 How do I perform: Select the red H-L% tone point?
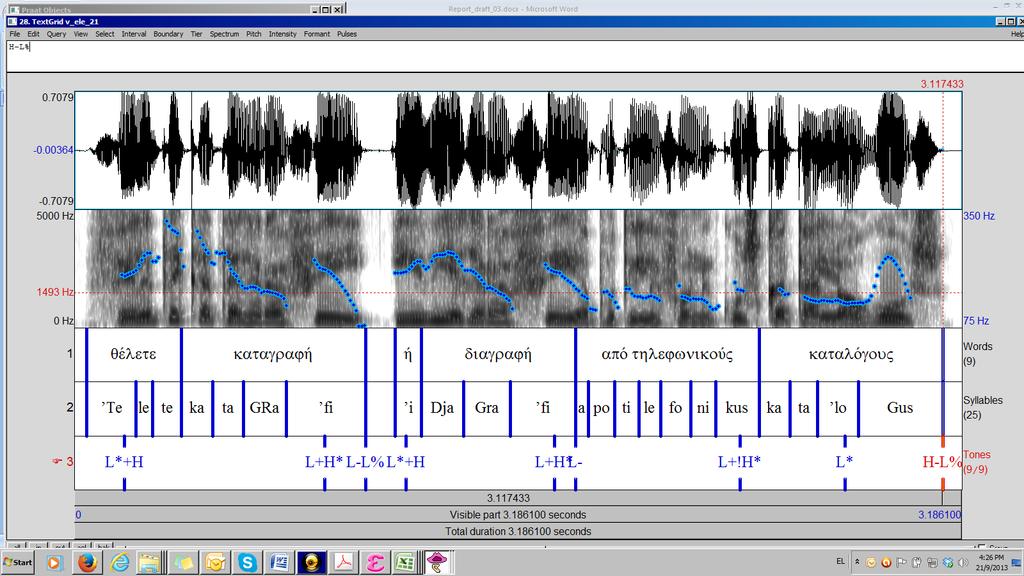[942, 462]
